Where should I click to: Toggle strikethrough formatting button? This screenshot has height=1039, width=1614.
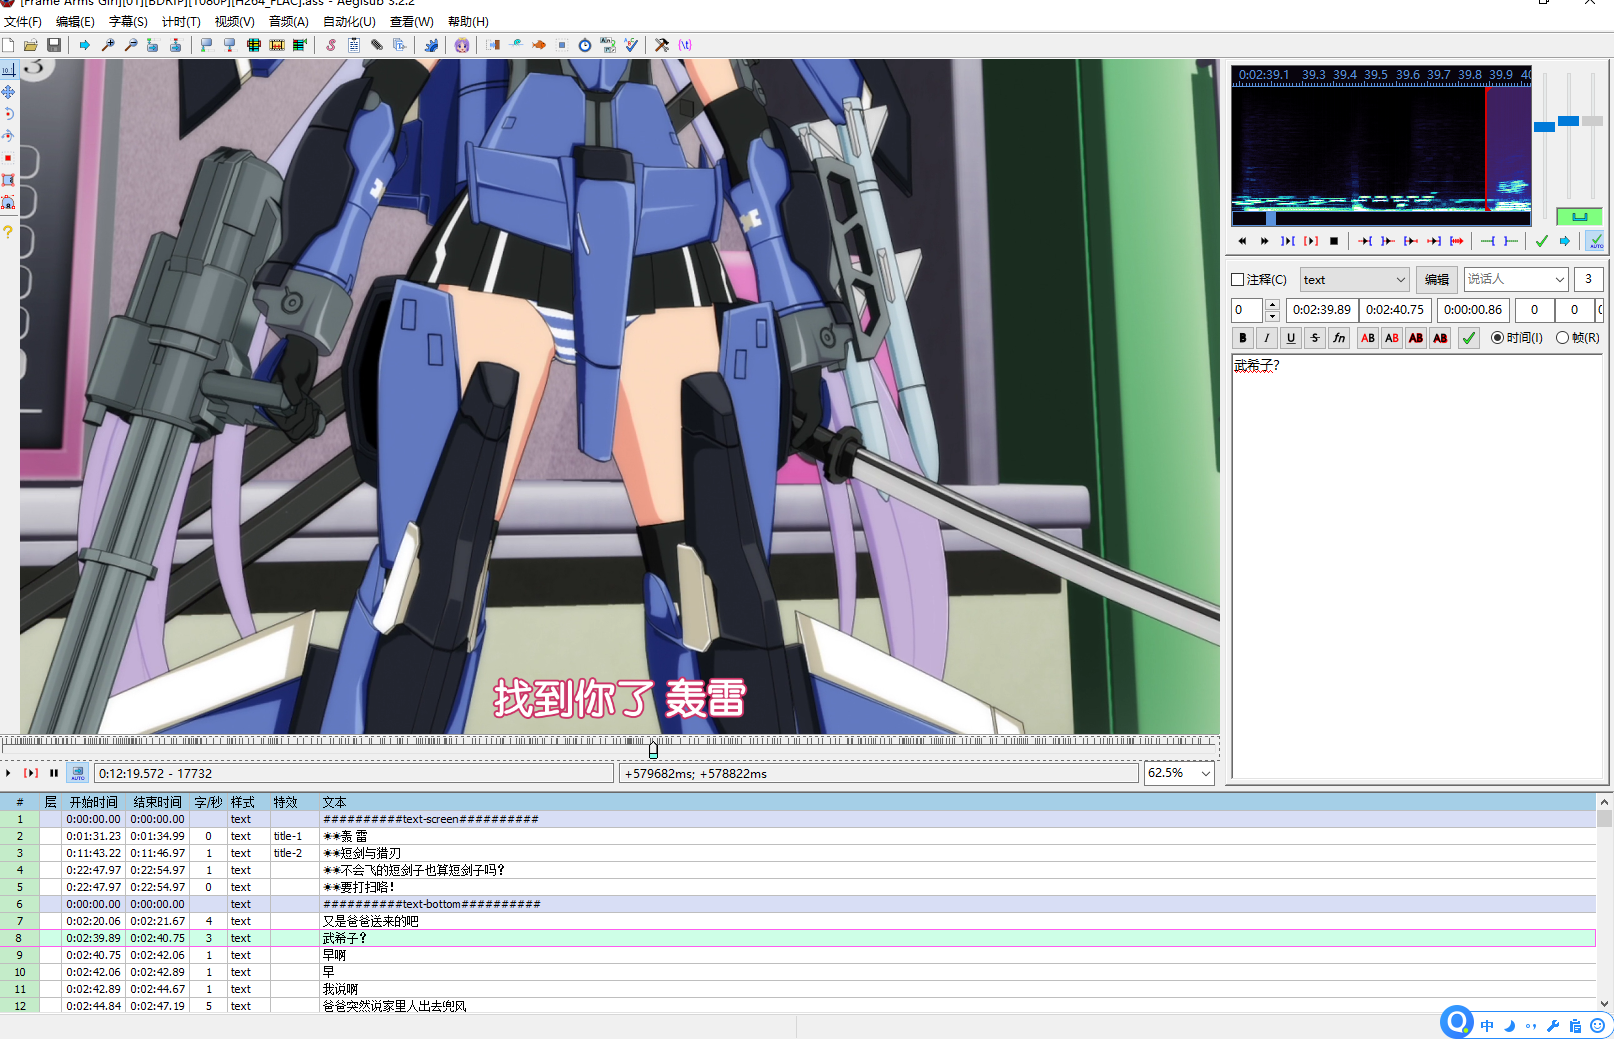click(1315, 338)
